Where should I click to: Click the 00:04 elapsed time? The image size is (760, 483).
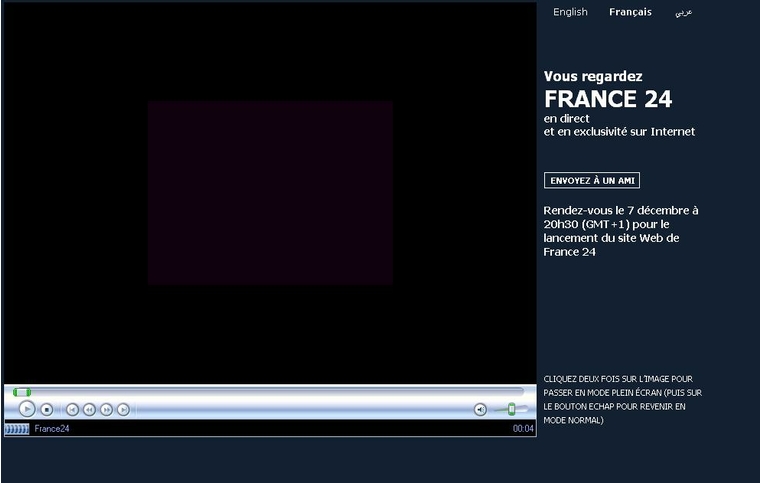pos(523,428)
